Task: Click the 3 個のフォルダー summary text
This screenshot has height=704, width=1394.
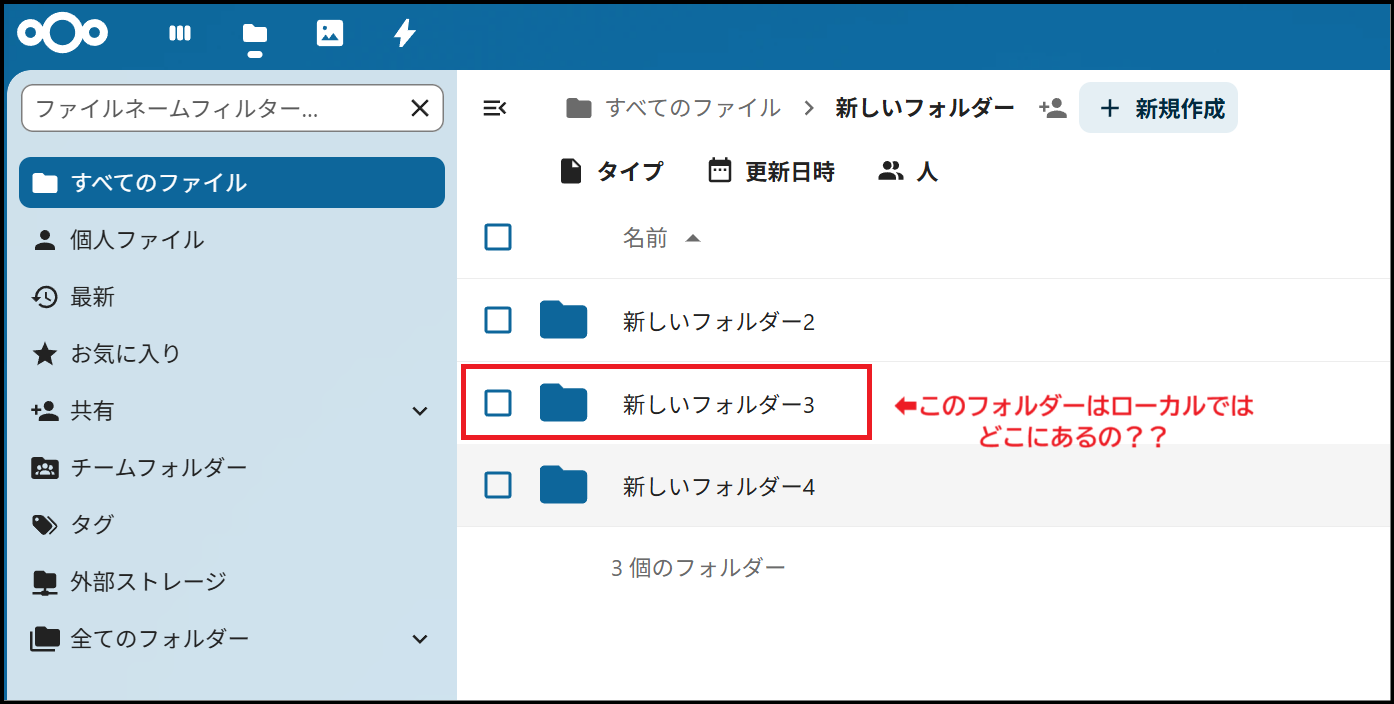Action: (x=698, y=568)
